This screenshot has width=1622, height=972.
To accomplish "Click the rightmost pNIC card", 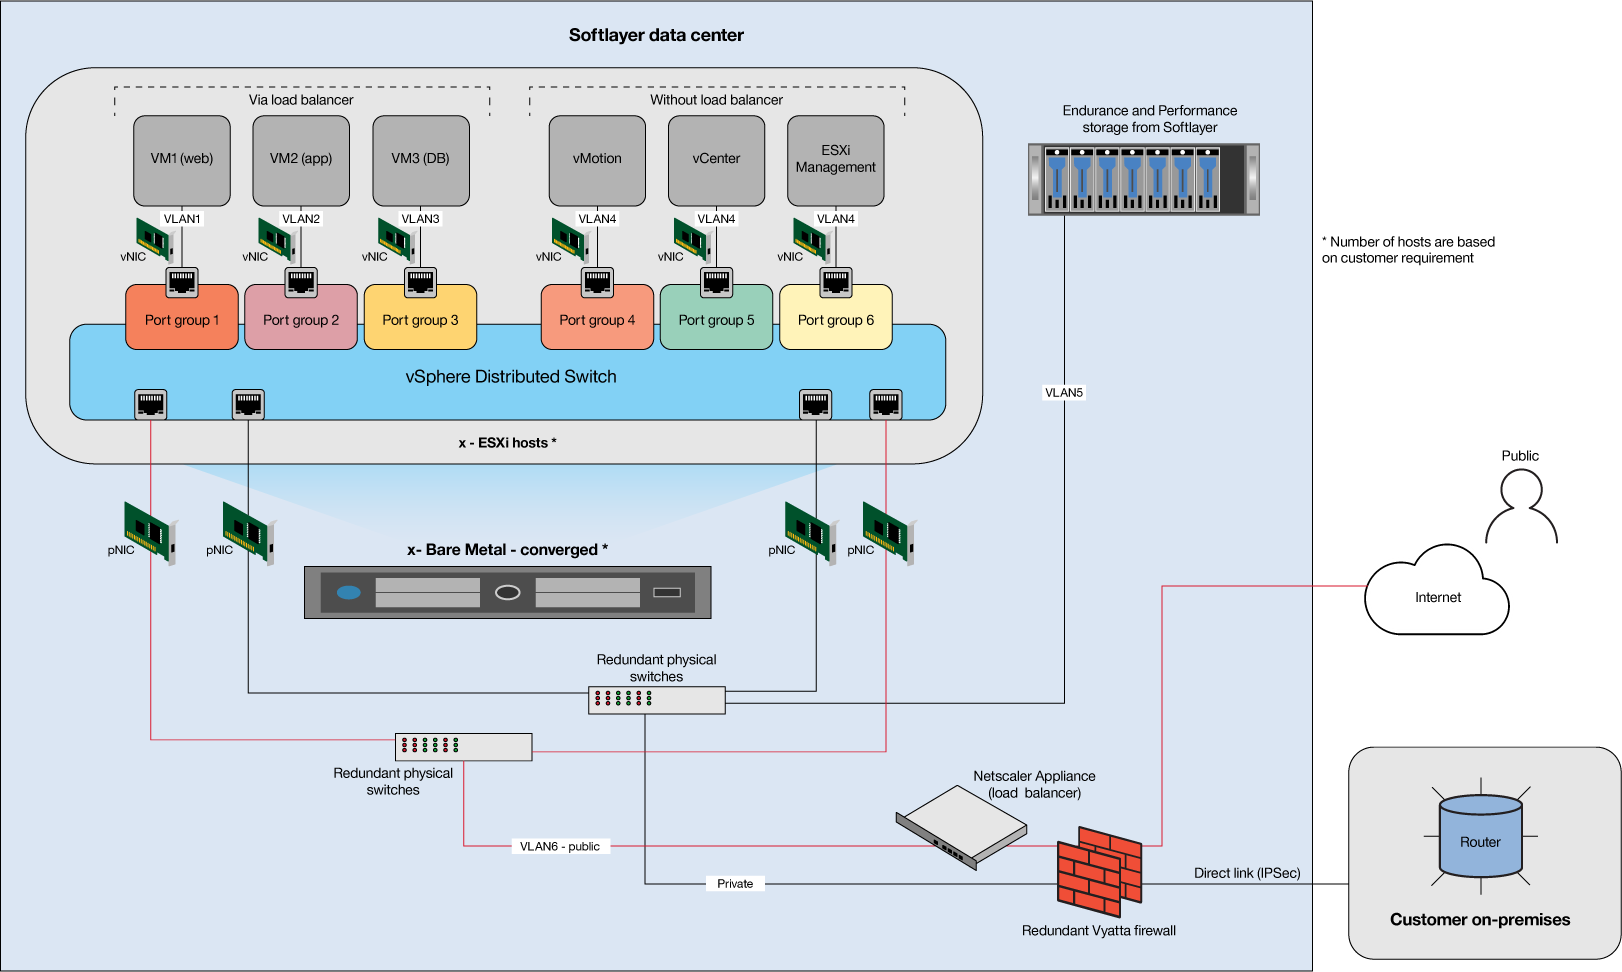I will point(889,532).
